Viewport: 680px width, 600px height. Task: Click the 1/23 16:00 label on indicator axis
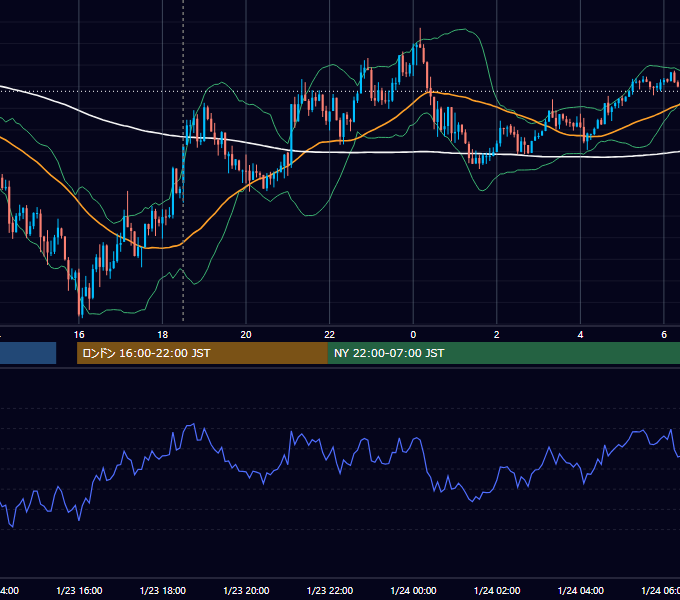pyautogui.click(x=79, y=590)
